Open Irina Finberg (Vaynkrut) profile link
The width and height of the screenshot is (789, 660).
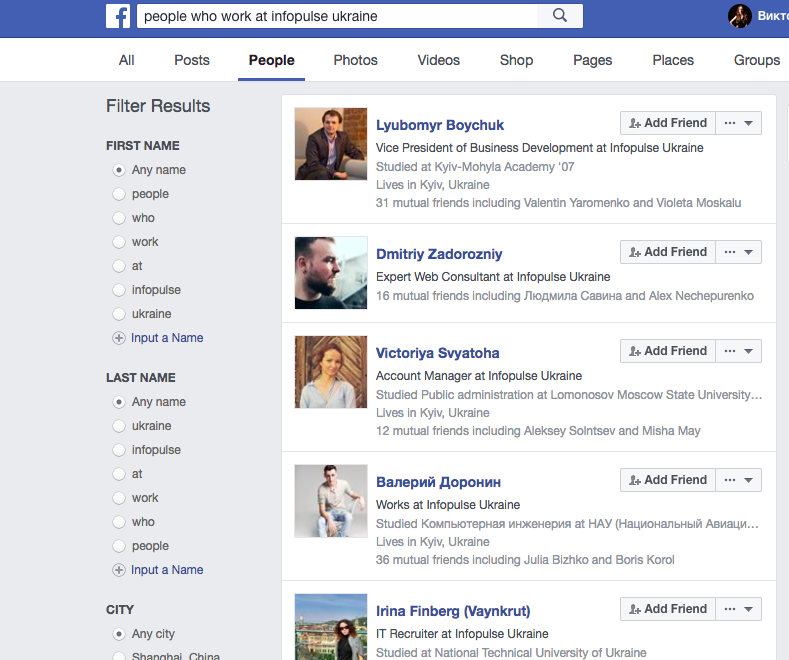click(x=453, y=611)
